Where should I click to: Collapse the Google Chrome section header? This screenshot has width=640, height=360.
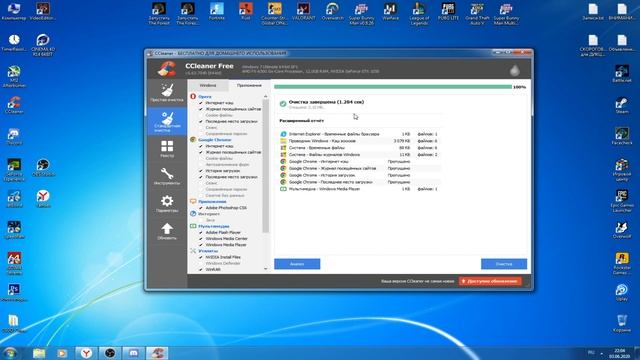(215, 140)
